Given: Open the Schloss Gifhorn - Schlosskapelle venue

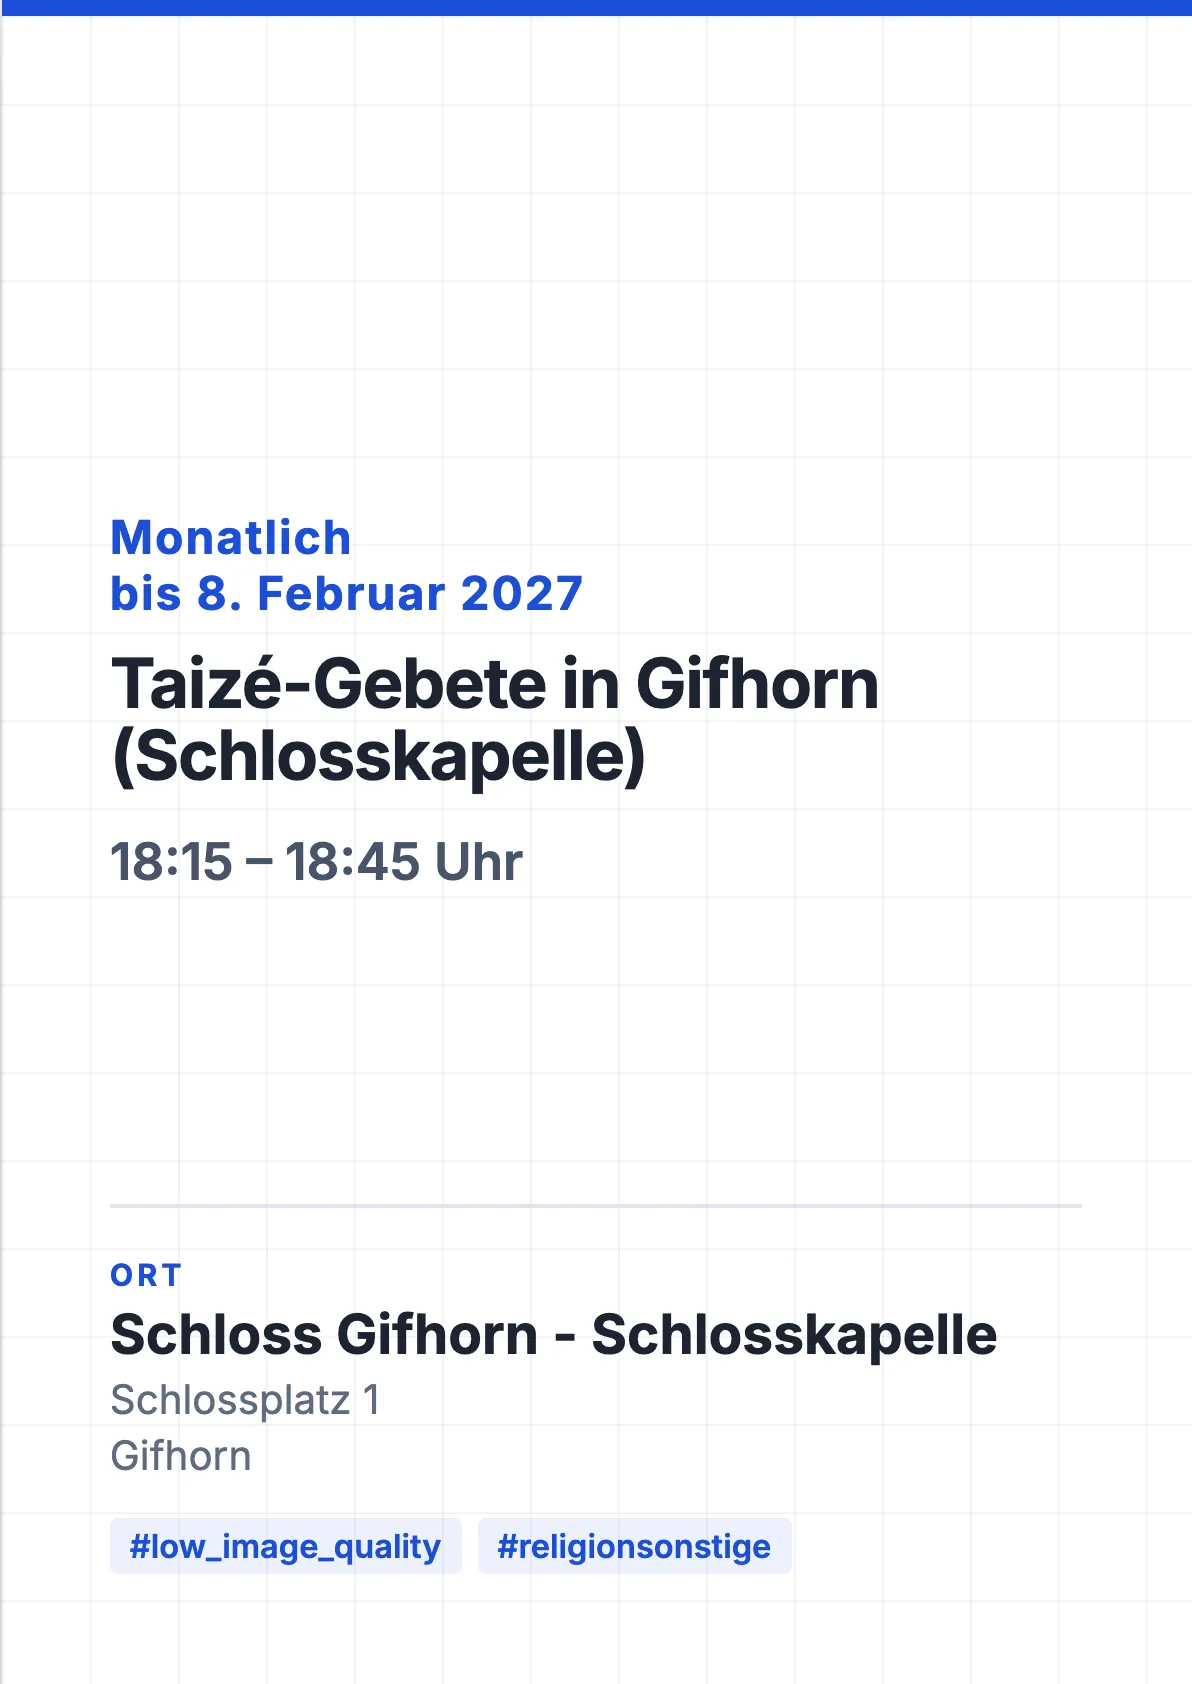Looking at the screenshot, I should [554, 1335].
